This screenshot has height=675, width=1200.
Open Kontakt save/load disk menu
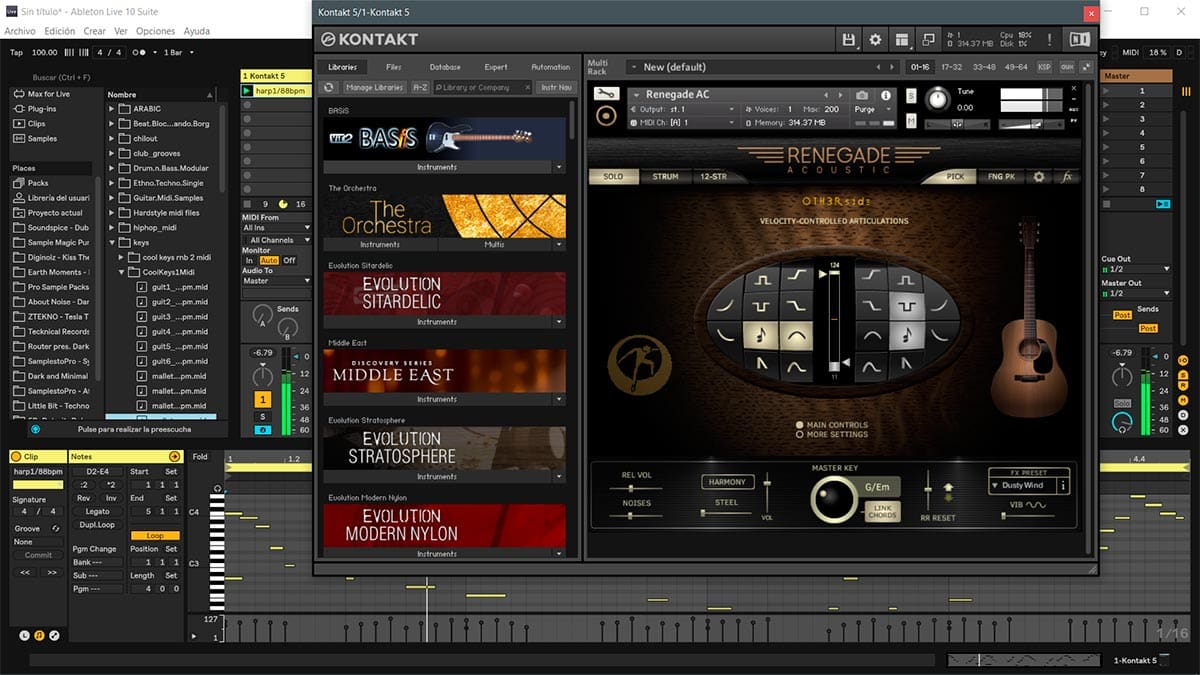coord(849,39)
